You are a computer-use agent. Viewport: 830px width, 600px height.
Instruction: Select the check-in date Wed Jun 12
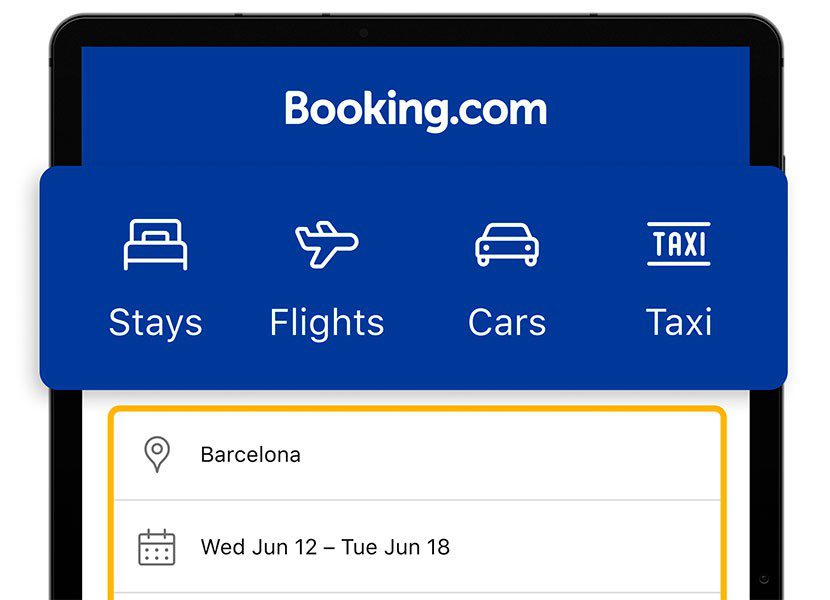click(258, 547)
